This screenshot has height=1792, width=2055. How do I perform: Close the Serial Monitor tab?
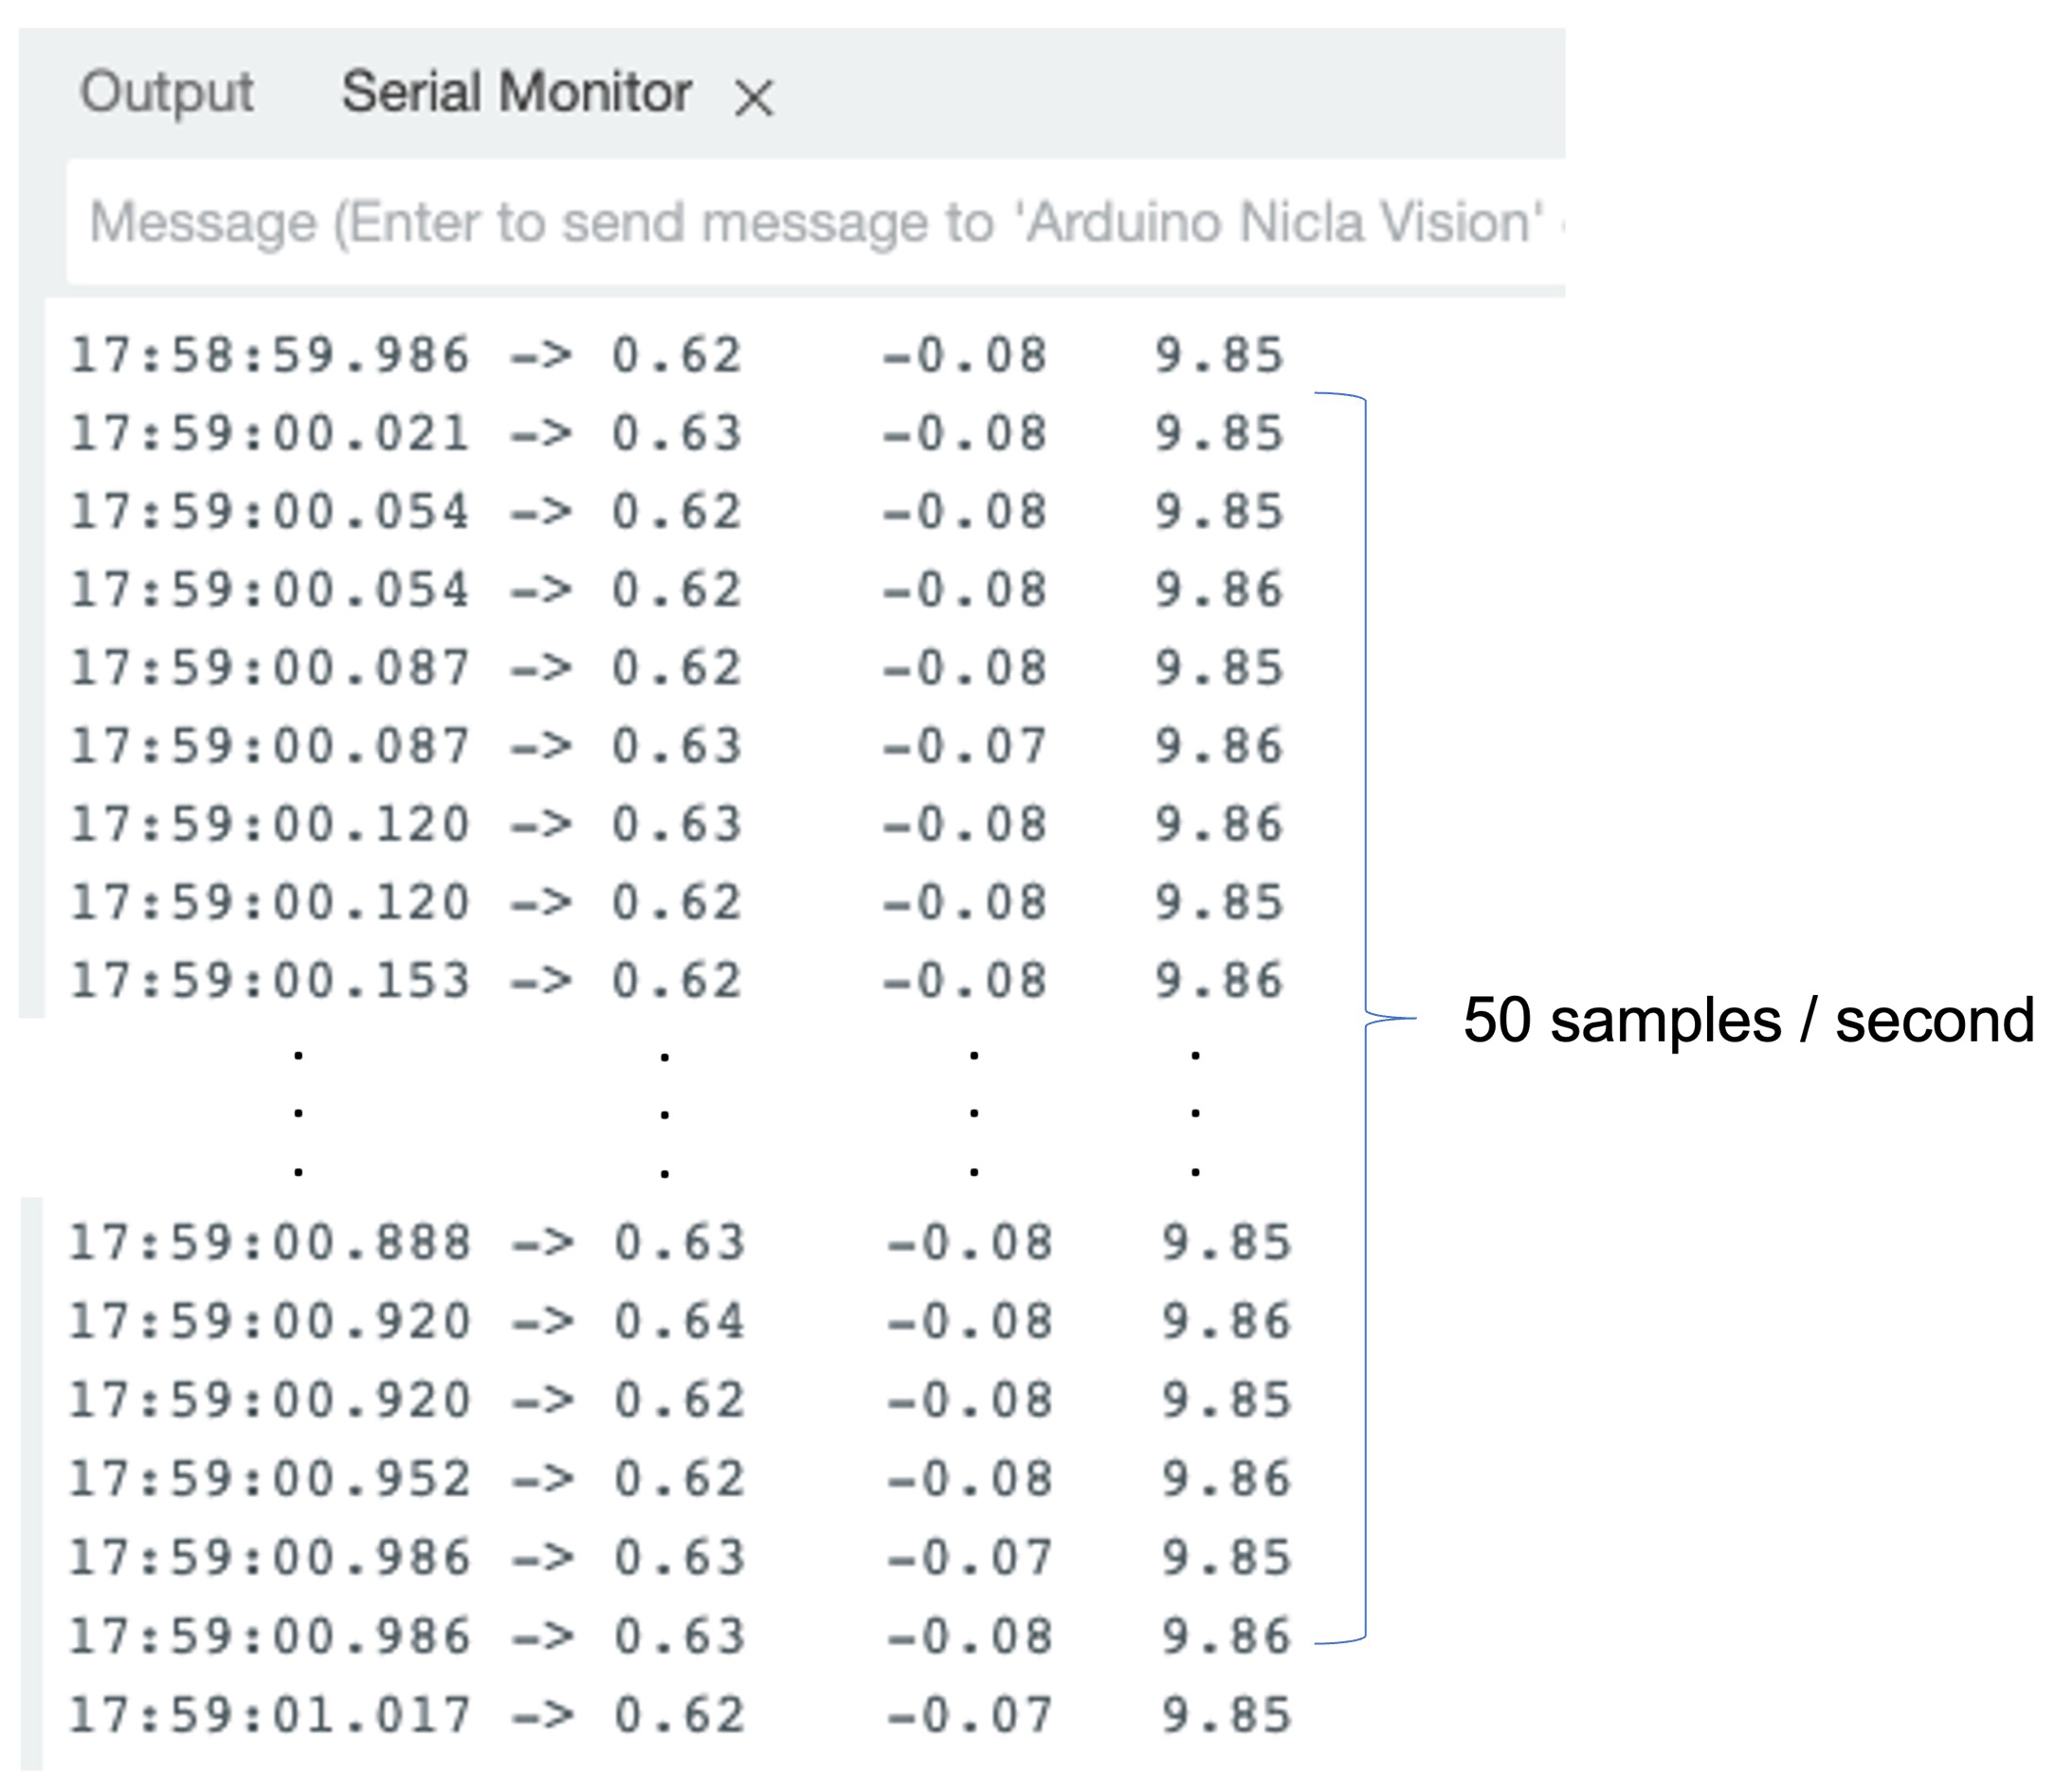[753, 98]
